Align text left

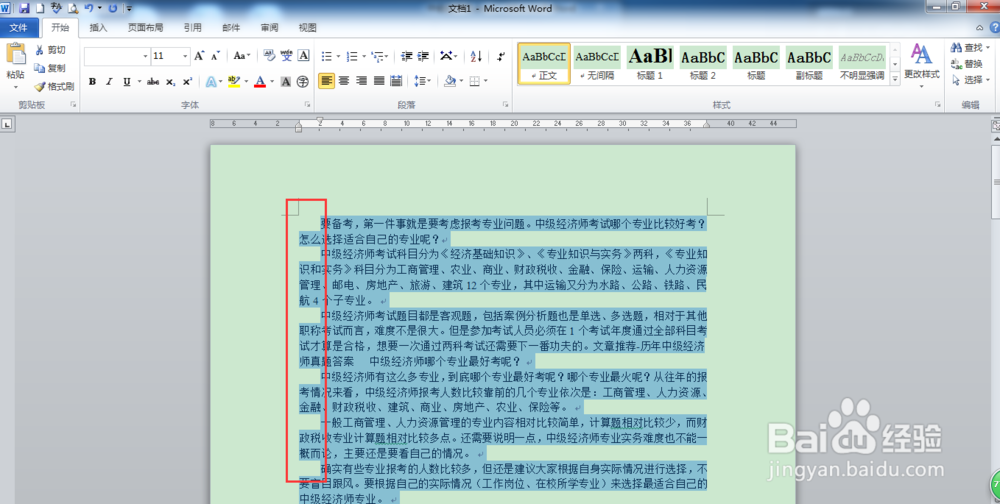(x=327, y=81)
